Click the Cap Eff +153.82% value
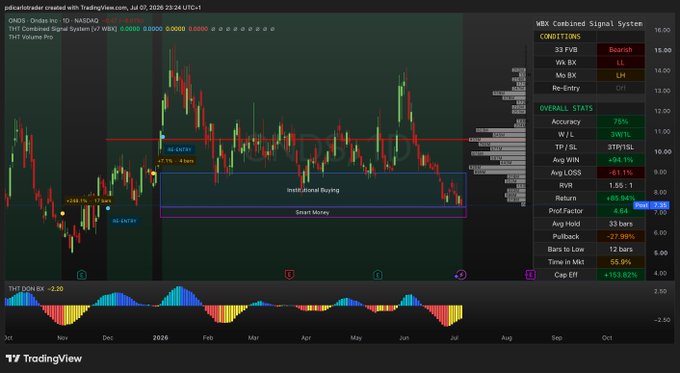The image size is (680, 373). pyautogui.click(x=621, y=275)
